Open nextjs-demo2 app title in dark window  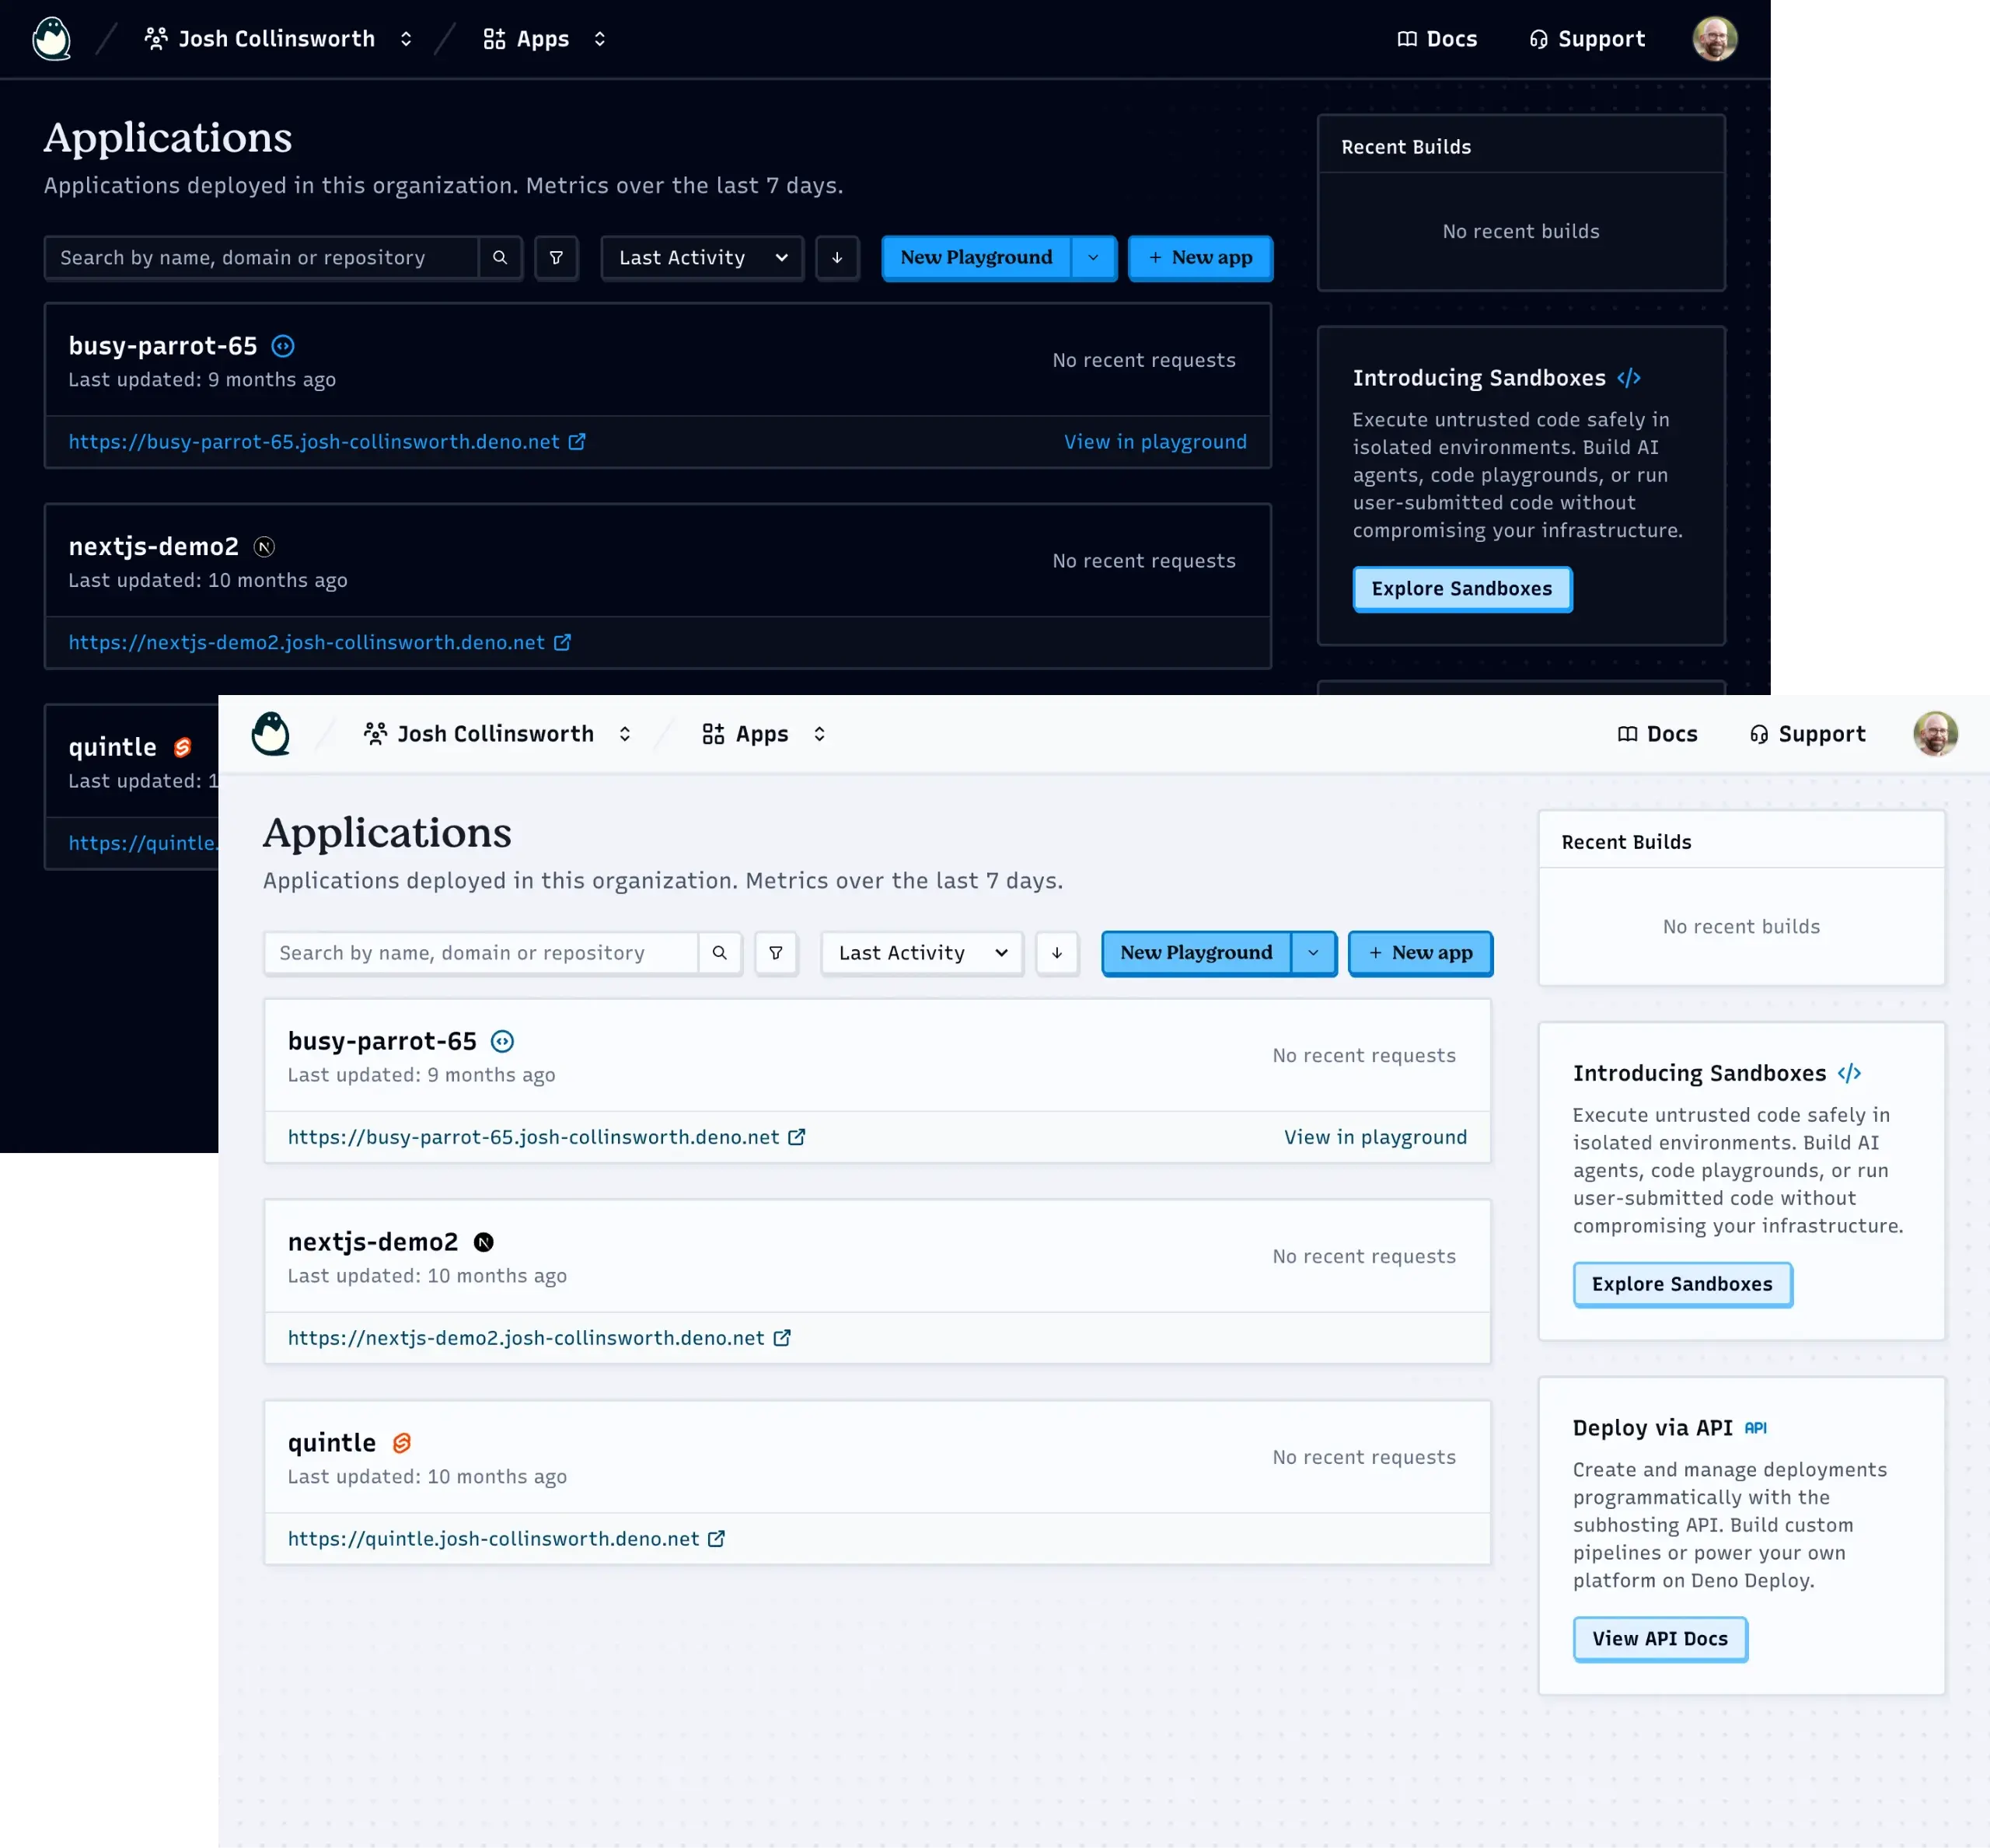[x=154, y=547]
